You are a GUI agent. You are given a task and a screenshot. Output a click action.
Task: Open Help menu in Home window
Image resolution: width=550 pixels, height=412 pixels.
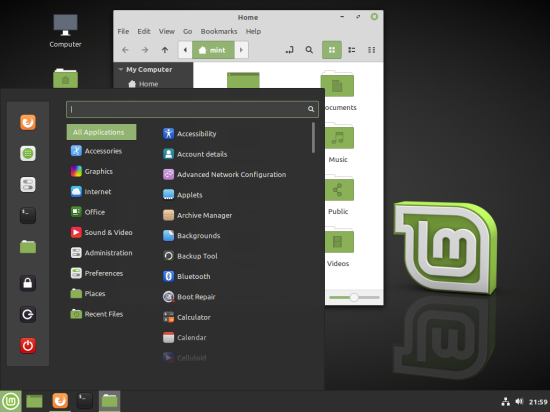(x=253, y=32)
